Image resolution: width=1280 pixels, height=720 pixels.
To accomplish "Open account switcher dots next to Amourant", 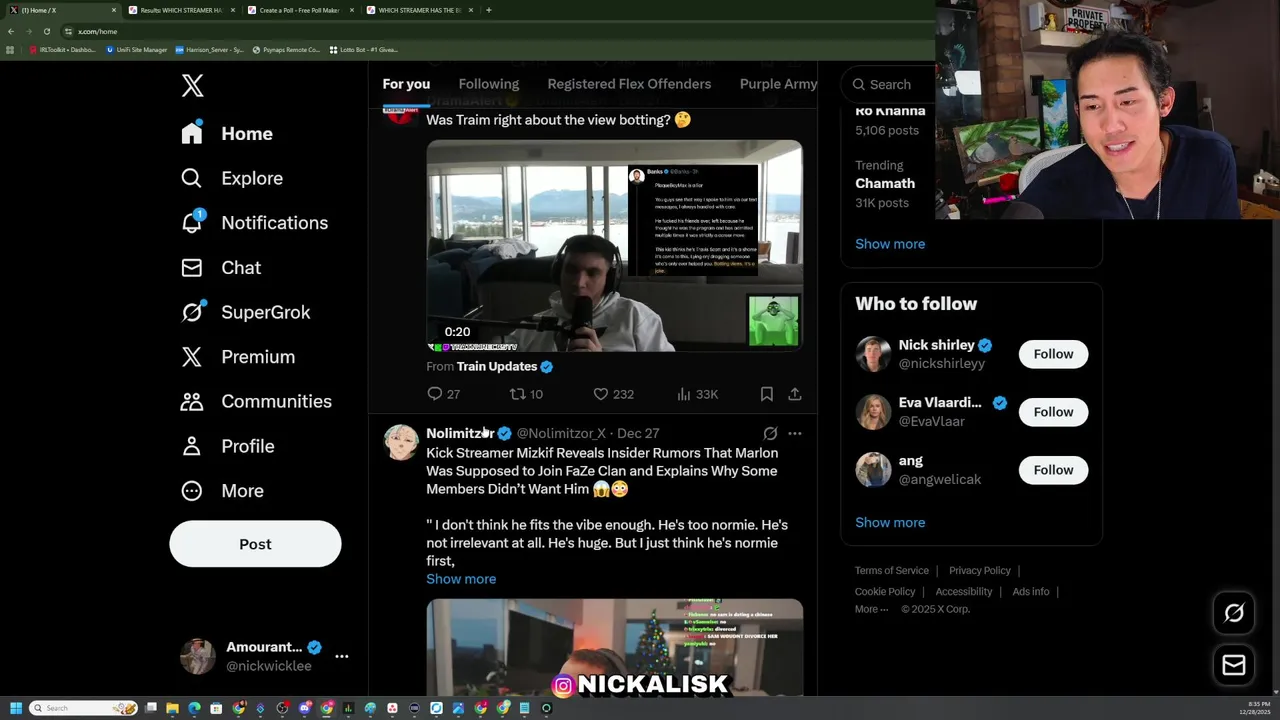I will tap(342, 656).
